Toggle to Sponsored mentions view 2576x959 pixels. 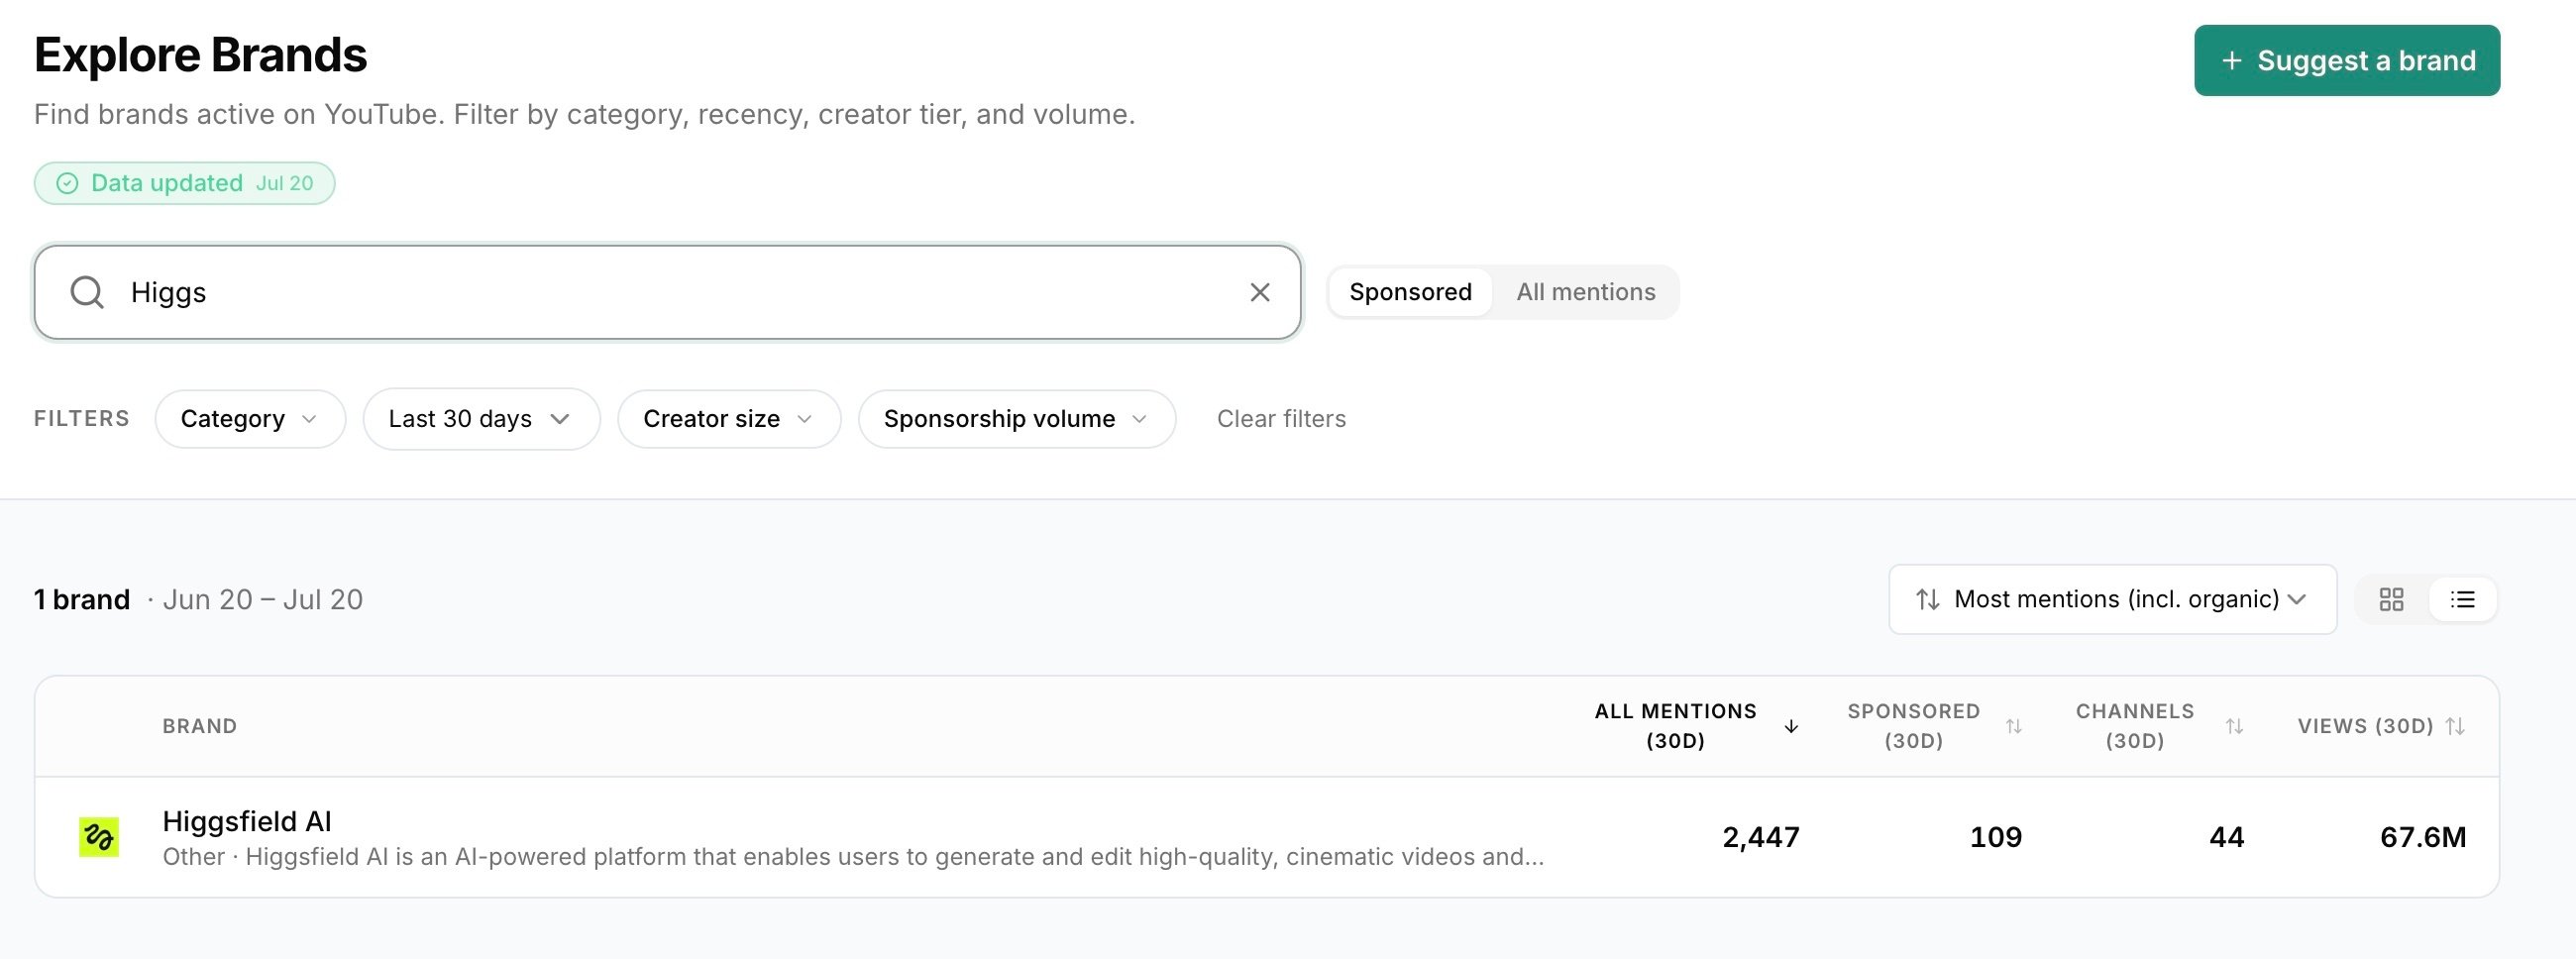[x=1410, y=292]
